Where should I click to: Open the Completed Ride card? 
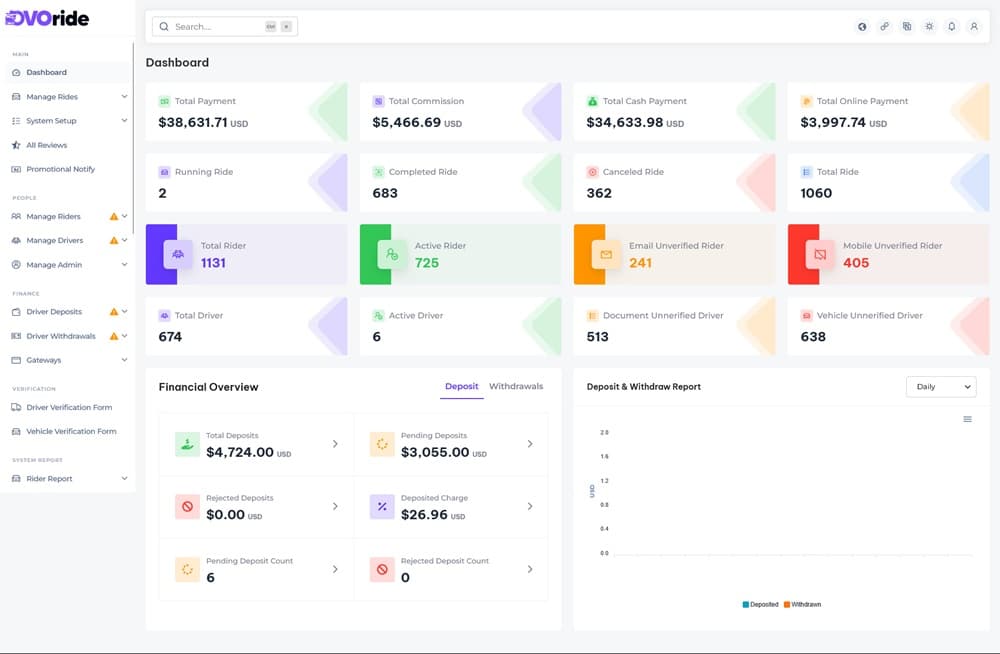click(x=460, y=183)
